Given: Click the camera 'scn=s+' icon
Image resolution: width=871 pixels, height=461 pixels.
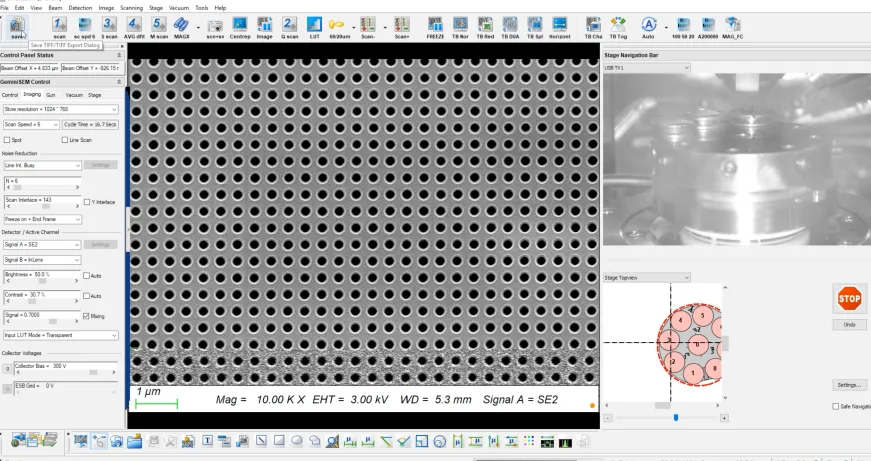Looking at the screenshot, I should point(215,27).
